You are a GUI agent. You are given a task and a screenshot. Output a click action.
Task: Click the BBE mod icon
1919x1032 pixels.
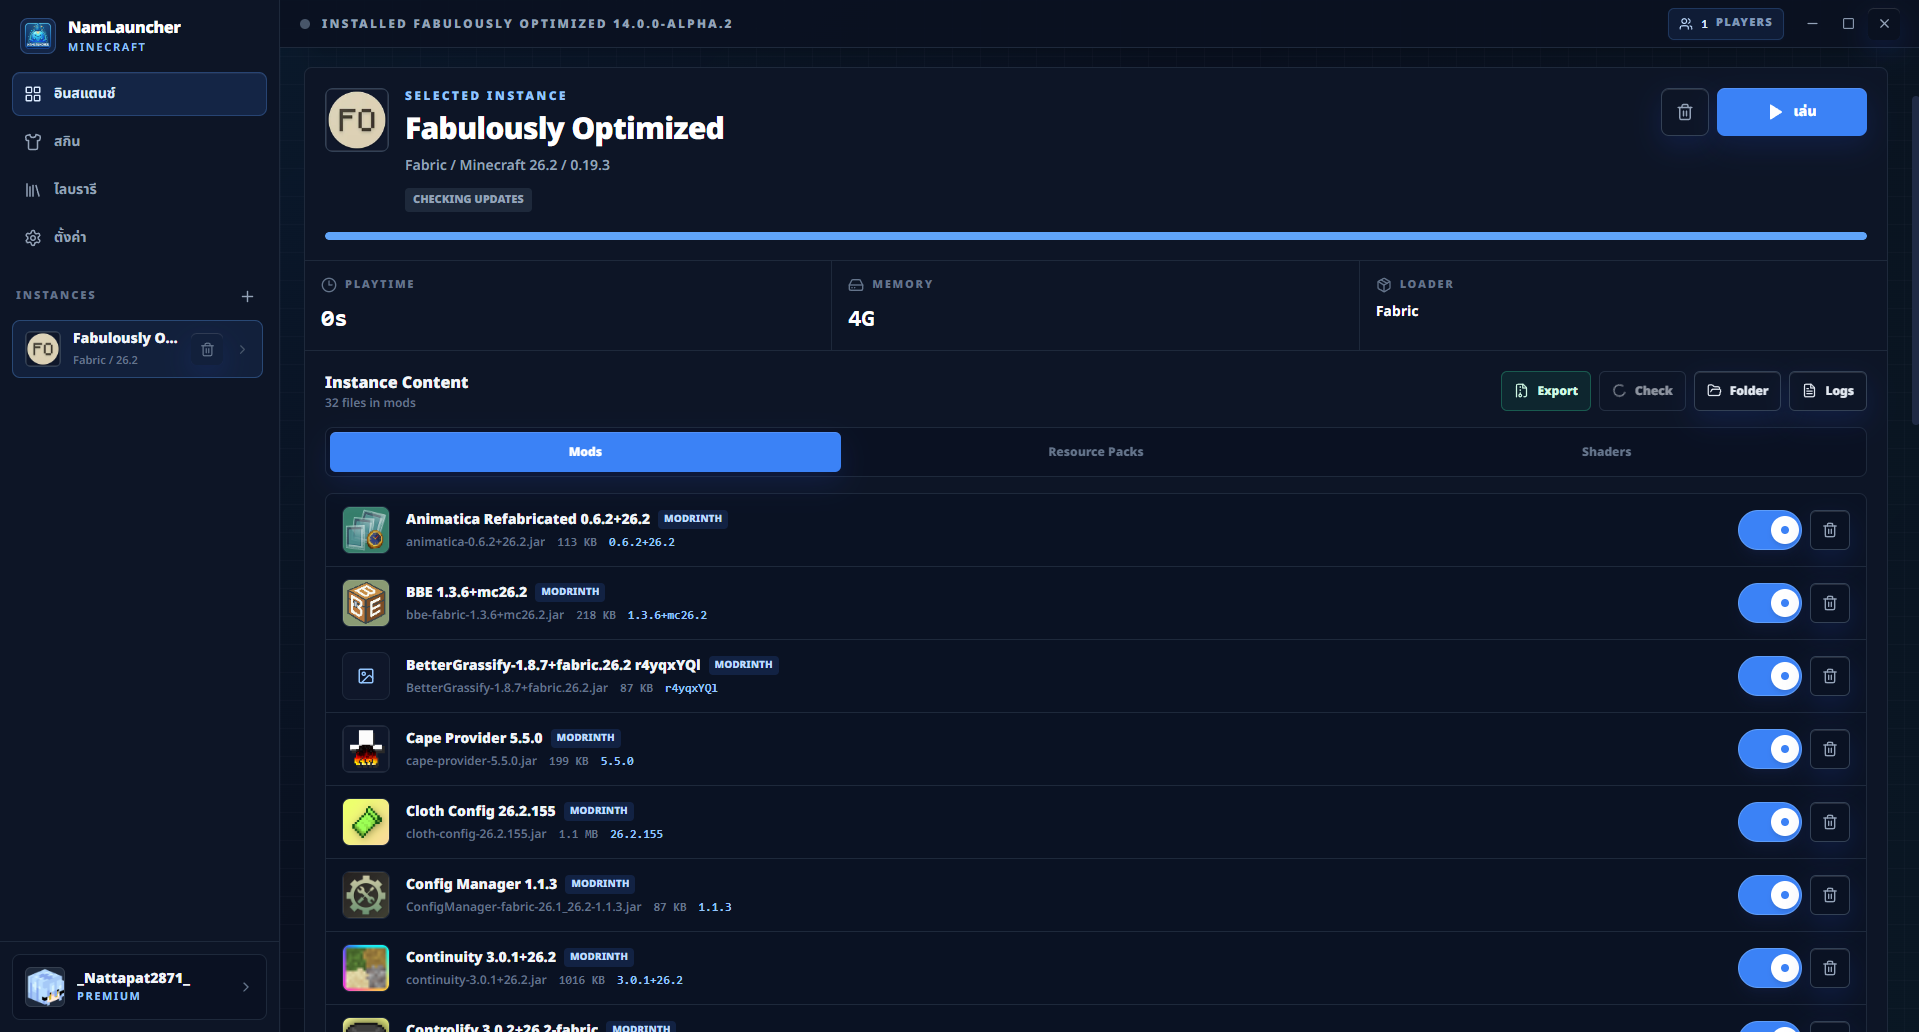coord(366,603)
